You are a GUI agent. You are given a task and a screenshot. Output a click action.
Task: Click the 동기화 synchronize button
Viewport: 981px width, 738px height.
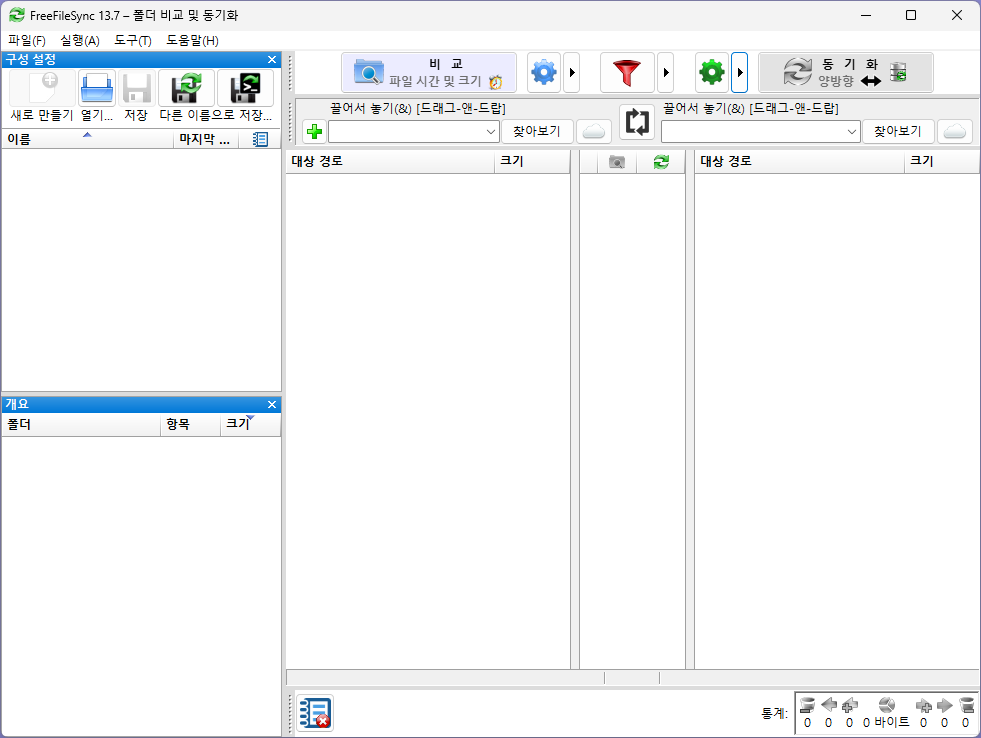[x=845, y=73]
